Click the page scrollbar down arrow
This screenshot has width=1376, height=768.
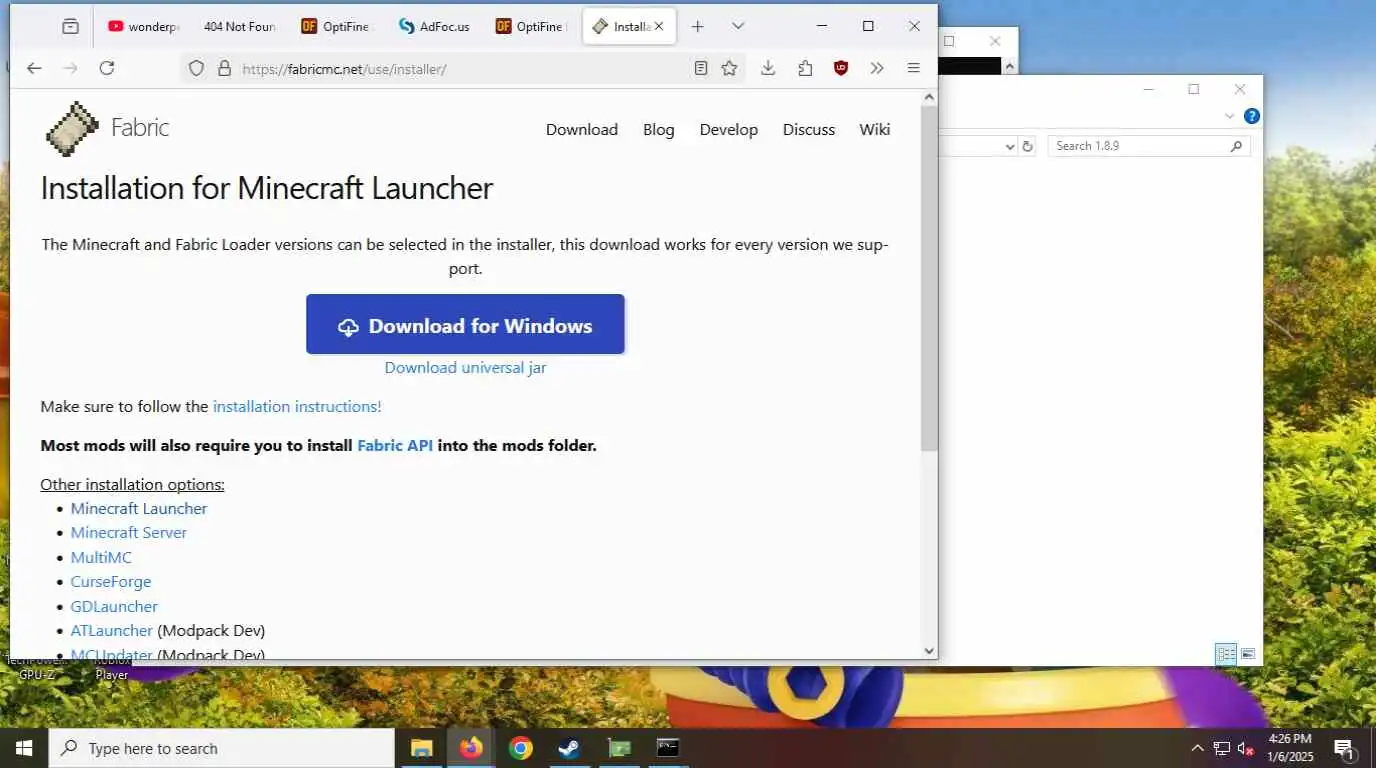[929, 651]
